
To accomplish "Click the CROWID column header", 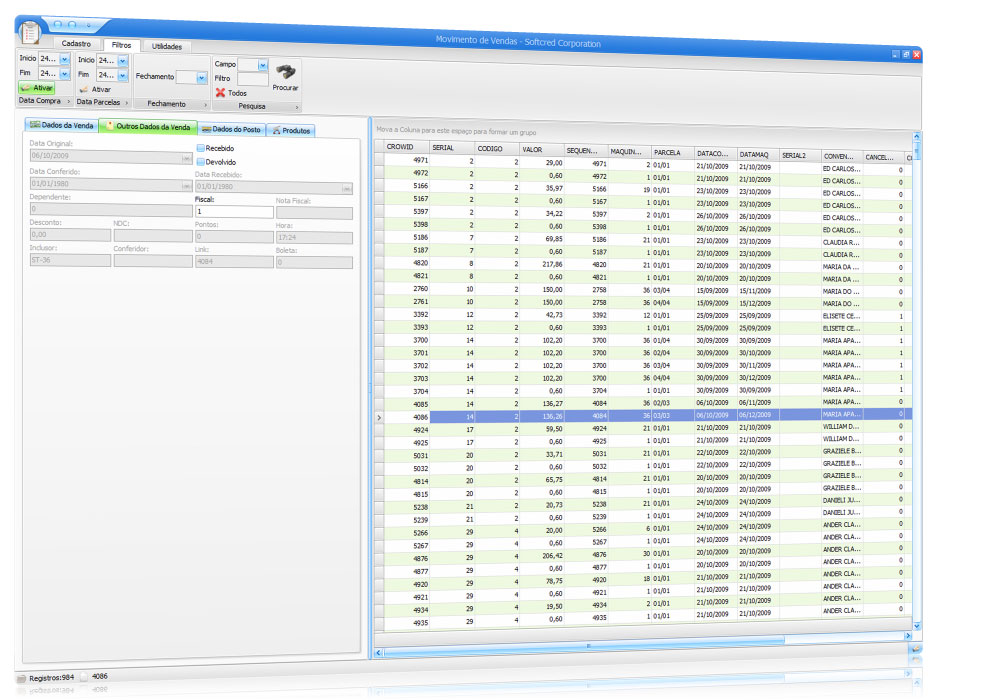I will pos(405,147).
